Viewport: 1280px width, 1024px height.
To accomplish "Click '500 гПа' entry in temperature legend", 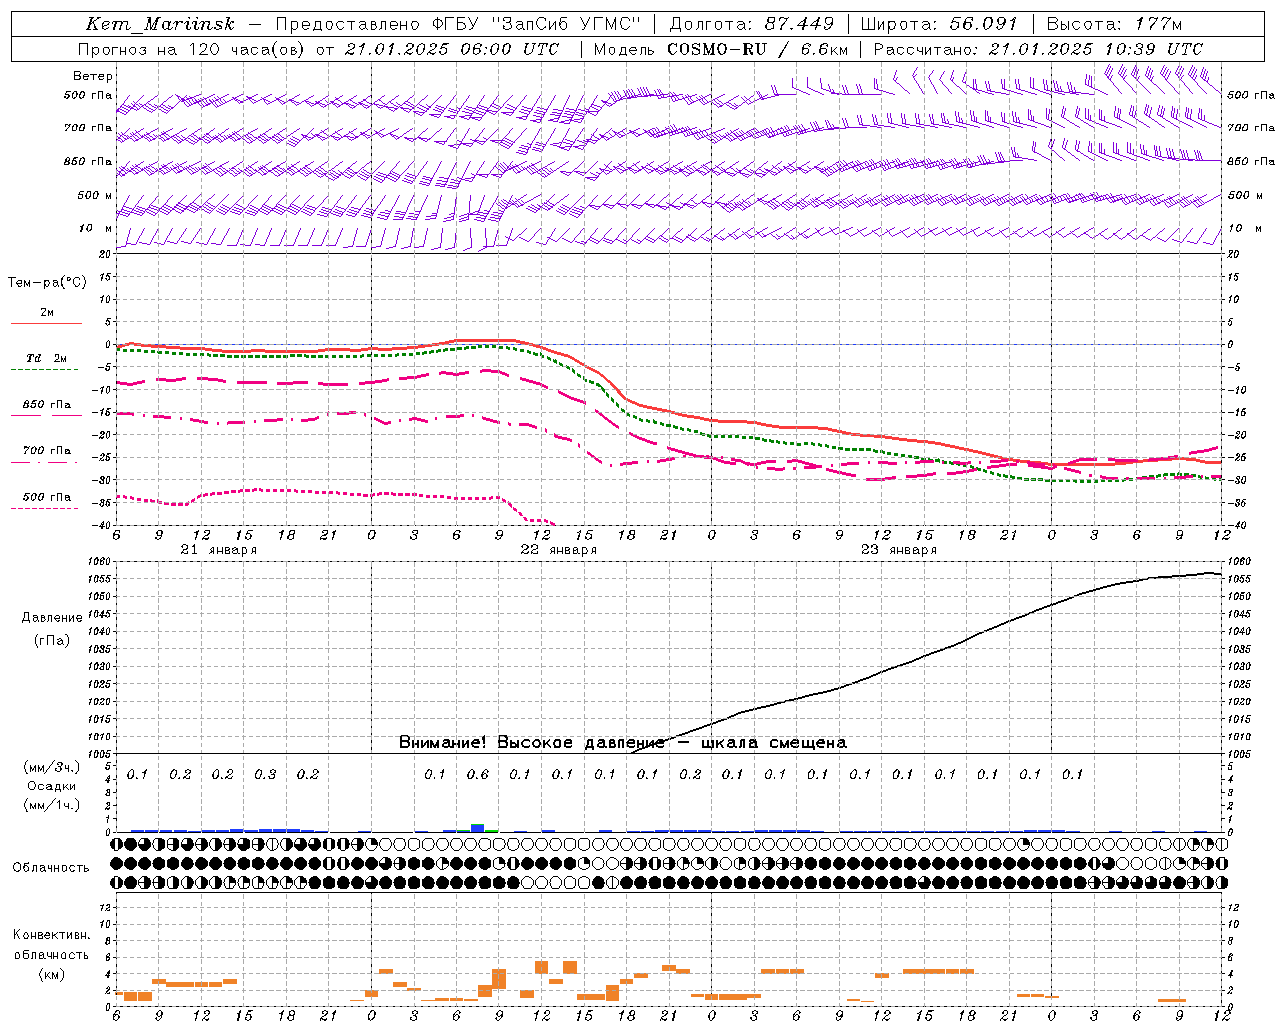I will coord(47,497).
